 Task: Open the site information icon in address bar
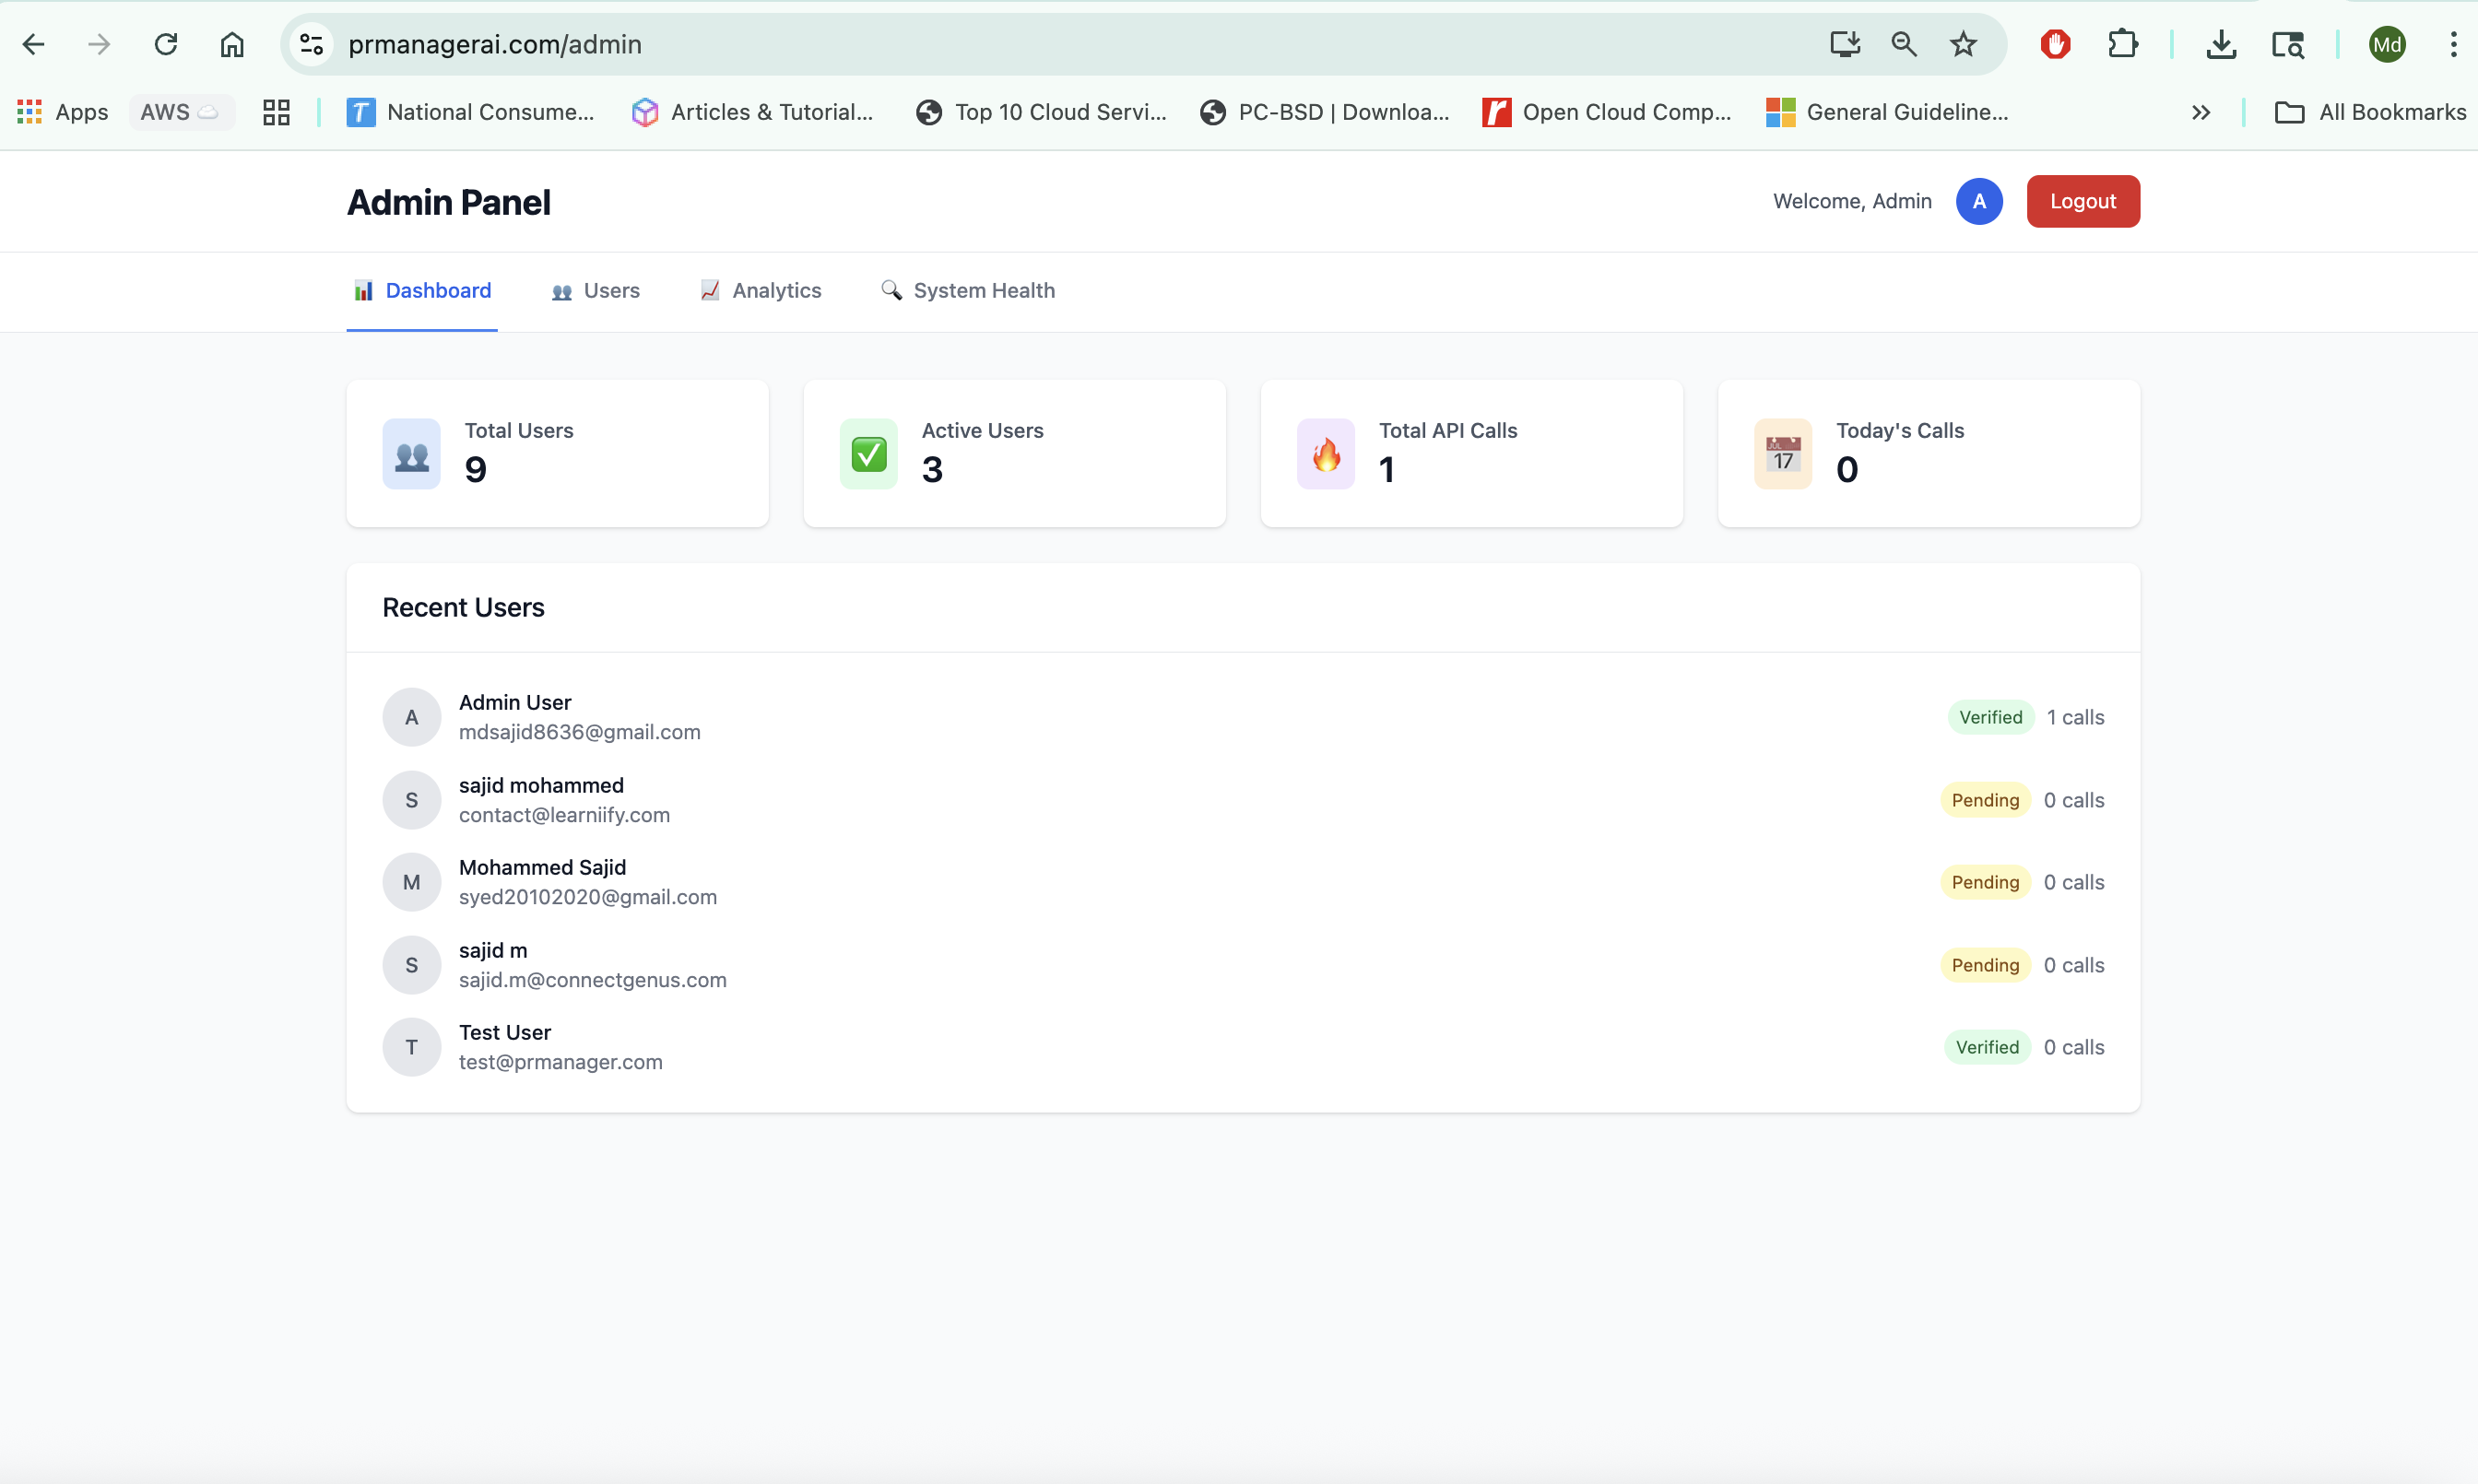pos(312,44)
